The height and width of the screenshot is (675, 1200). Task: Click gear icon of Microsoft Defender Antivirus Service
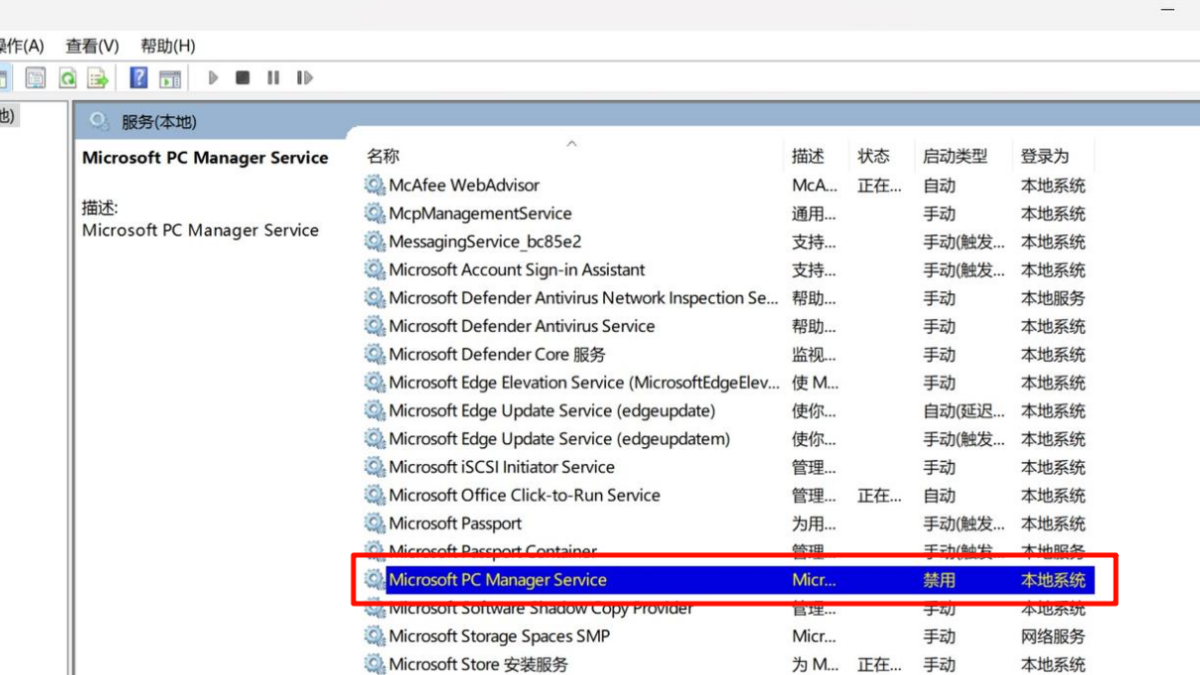374,326
